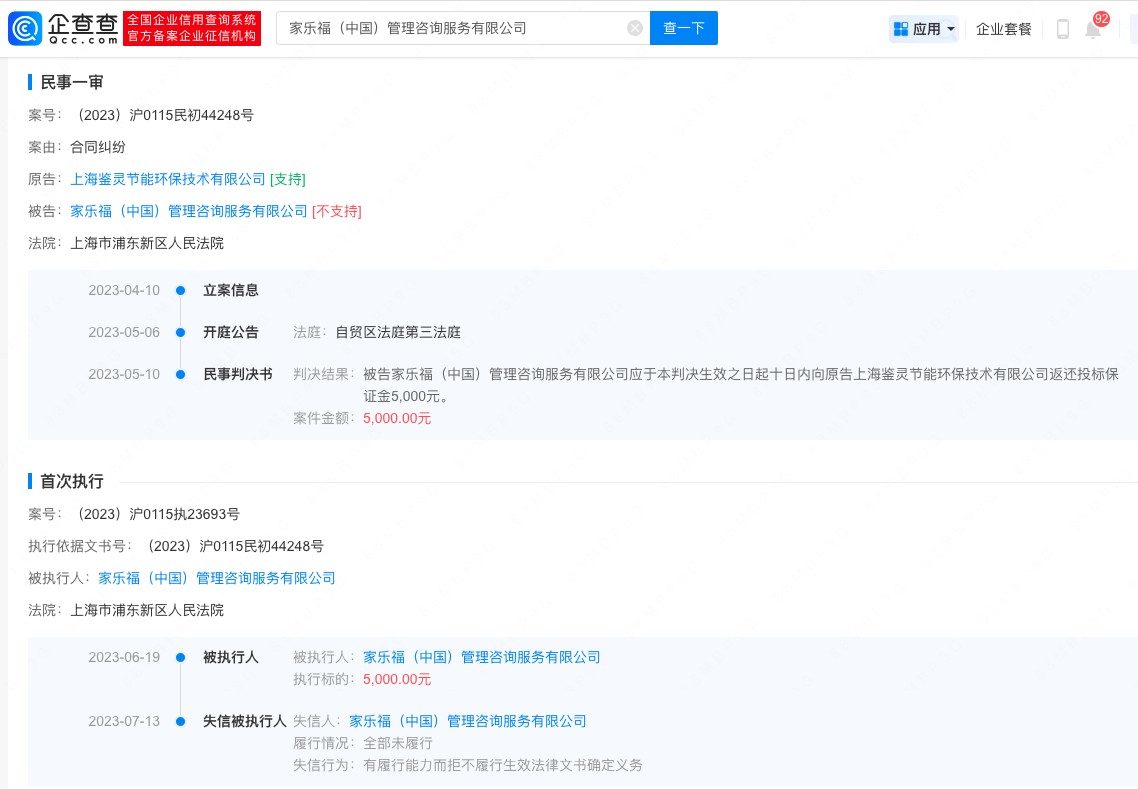Click the 执行标的 5,000.00元 value
Viewport: 1138px width, 789px height.
pos(397,679)
